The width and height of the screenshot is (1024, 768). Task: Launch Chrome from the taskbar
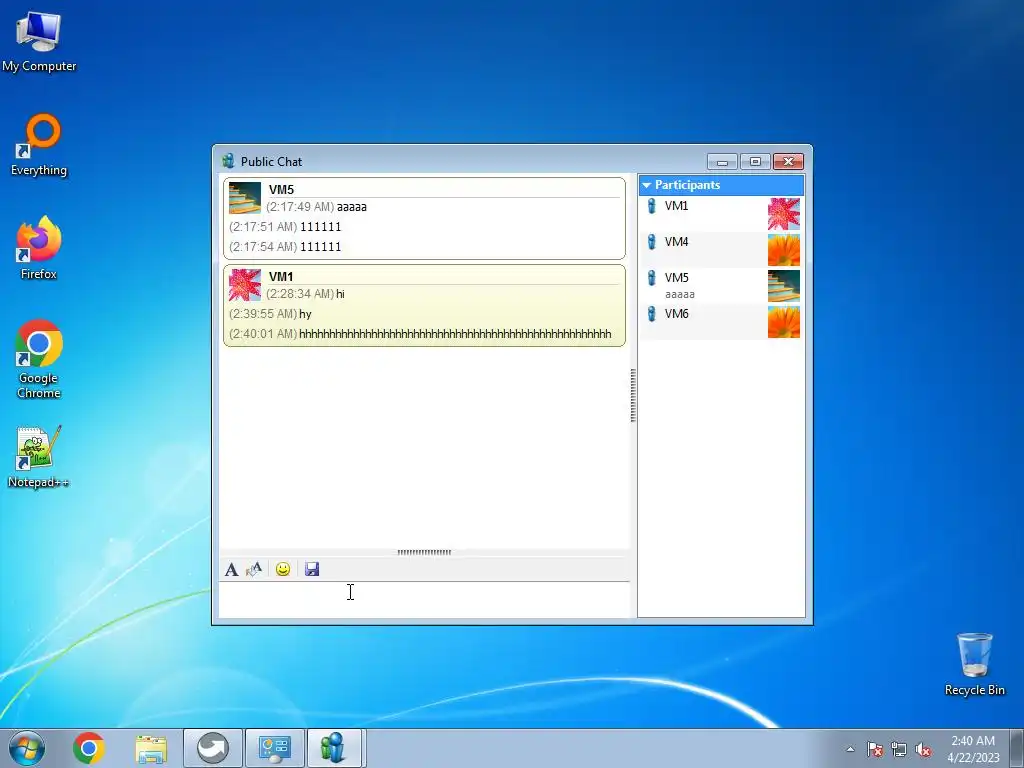[89, 748]
